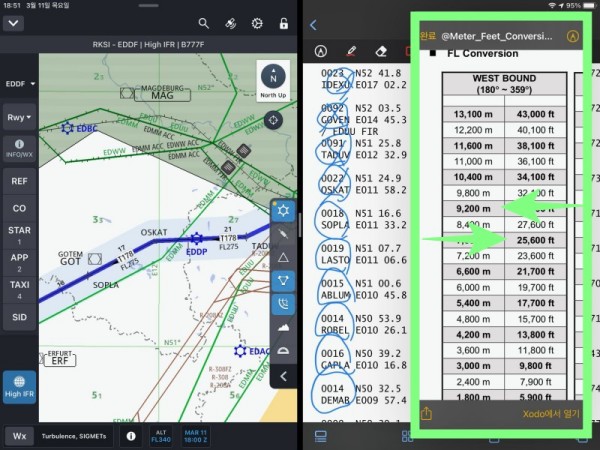Screen dimensions: 600x450
Task: Select the eraser tool
Action: pyautogui.click(x=380, y=50)
